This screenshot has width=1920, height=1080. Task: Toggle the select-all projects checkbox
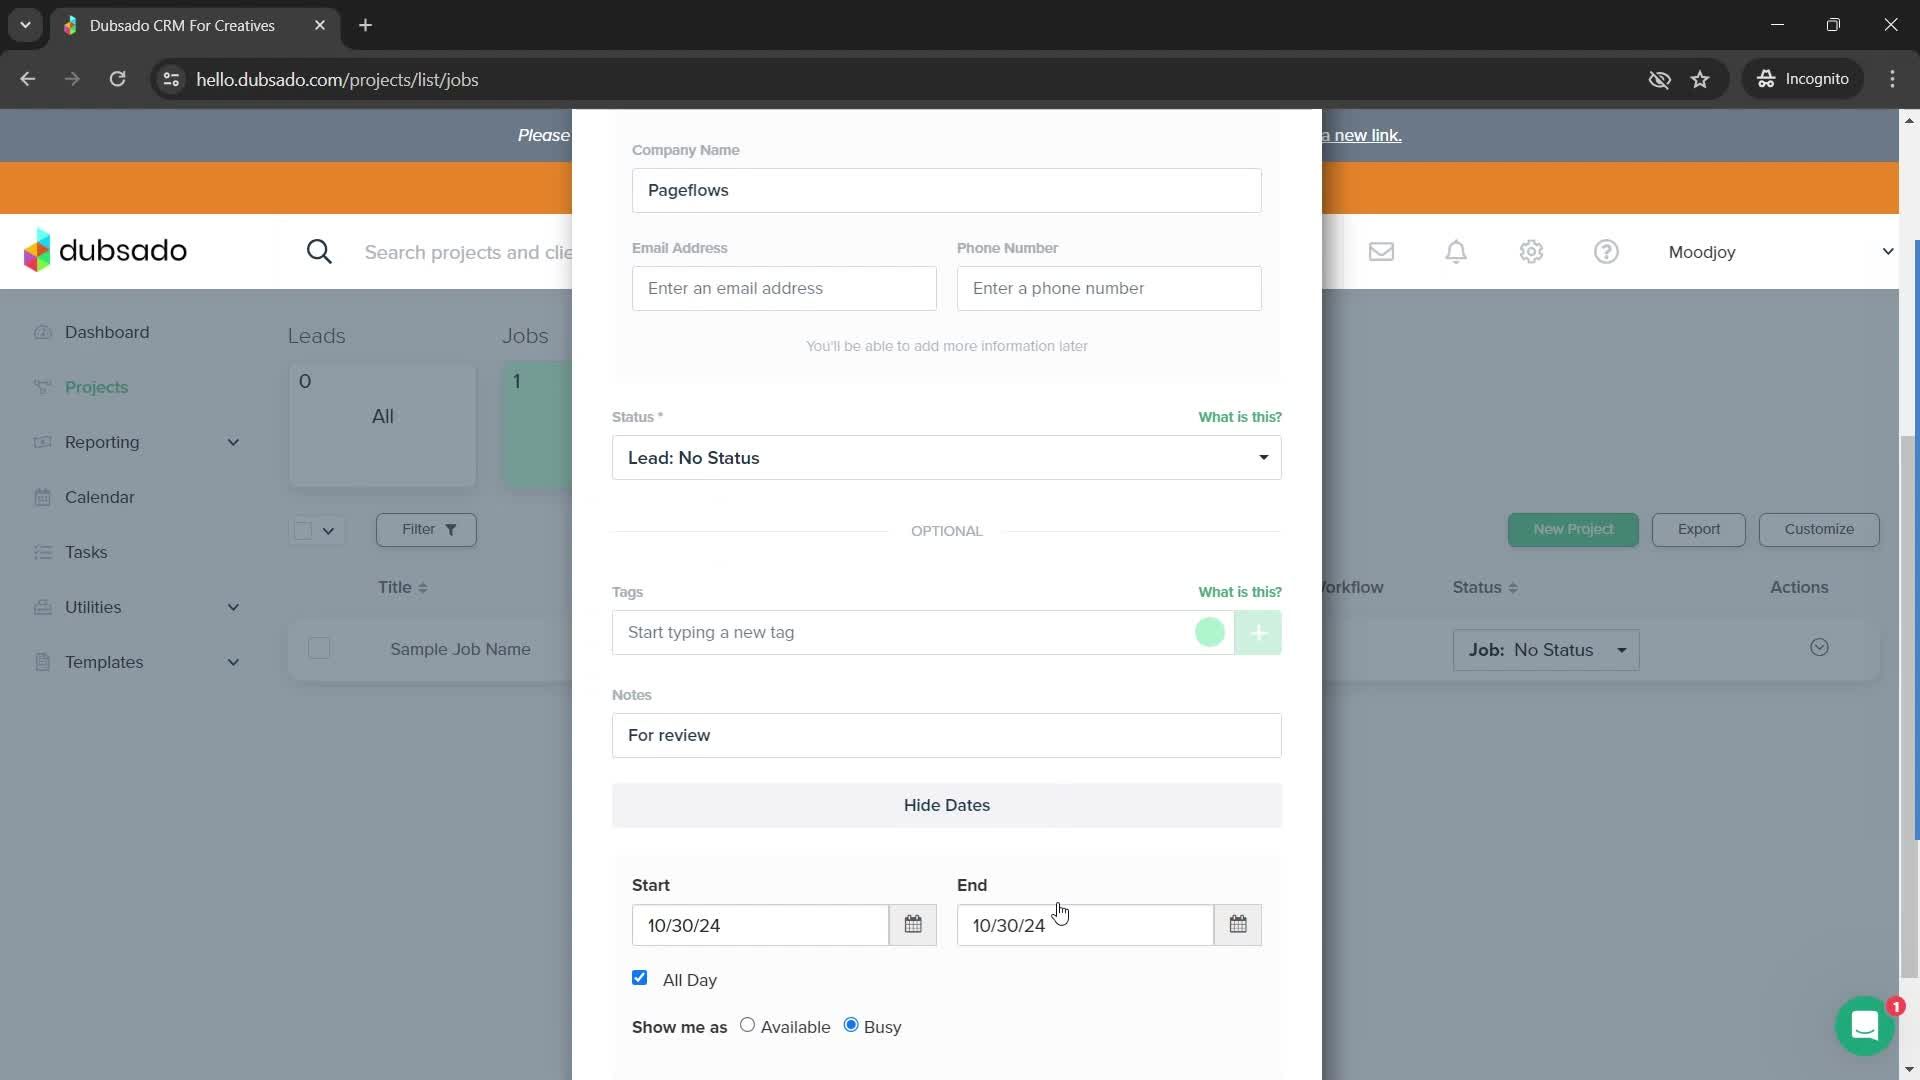(x=303, y=530)
